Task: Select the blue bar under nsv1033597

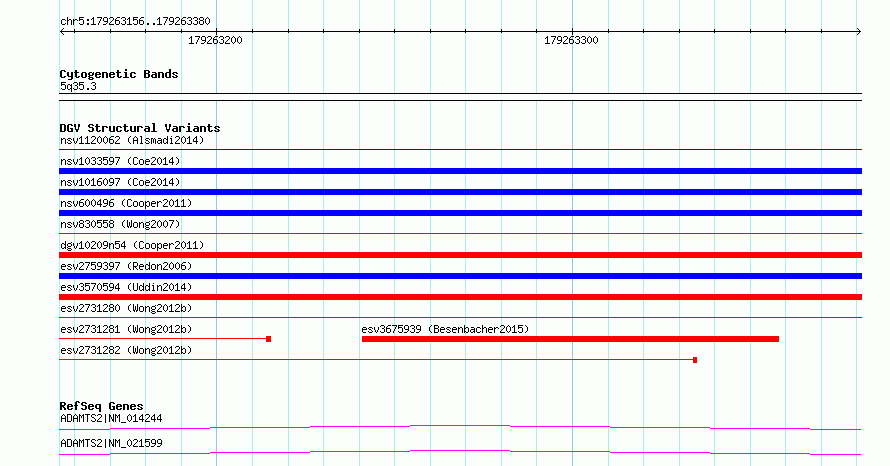Action: 460,171
